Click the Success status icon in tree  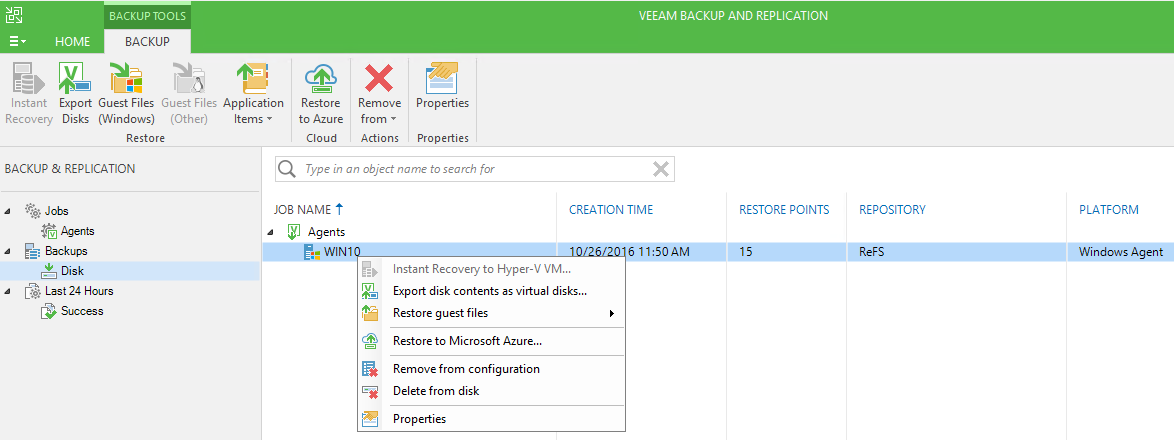(x=49, y=311)
